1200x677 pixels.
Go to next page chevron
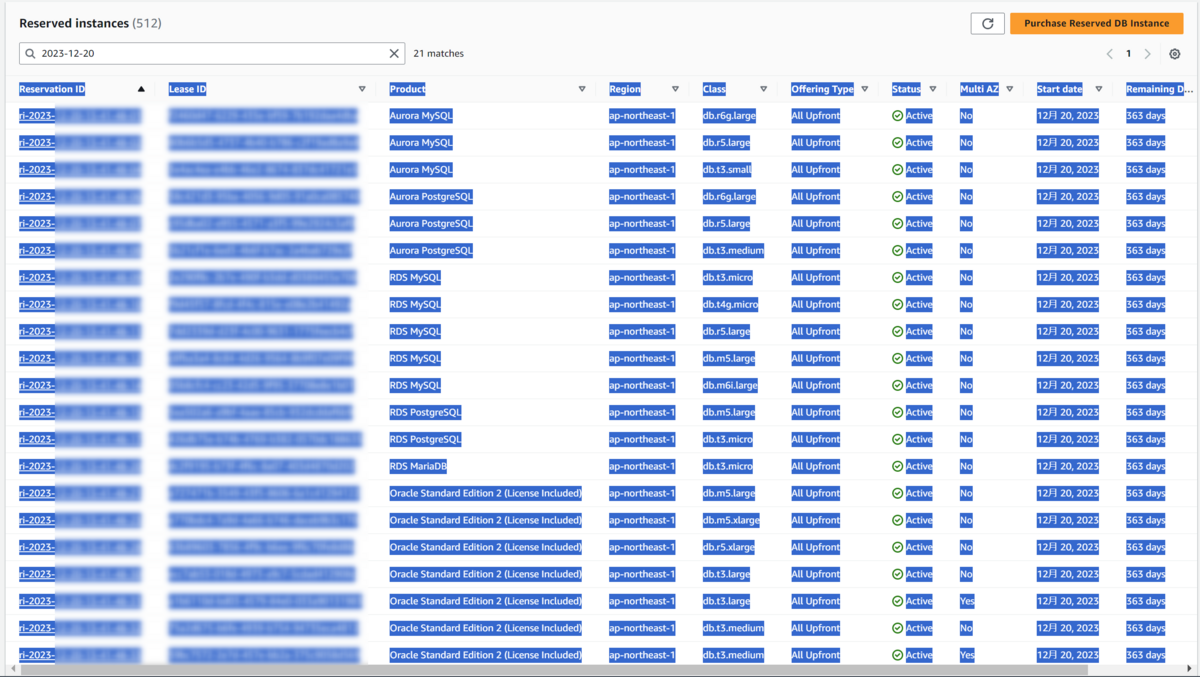pos(1147,54)
